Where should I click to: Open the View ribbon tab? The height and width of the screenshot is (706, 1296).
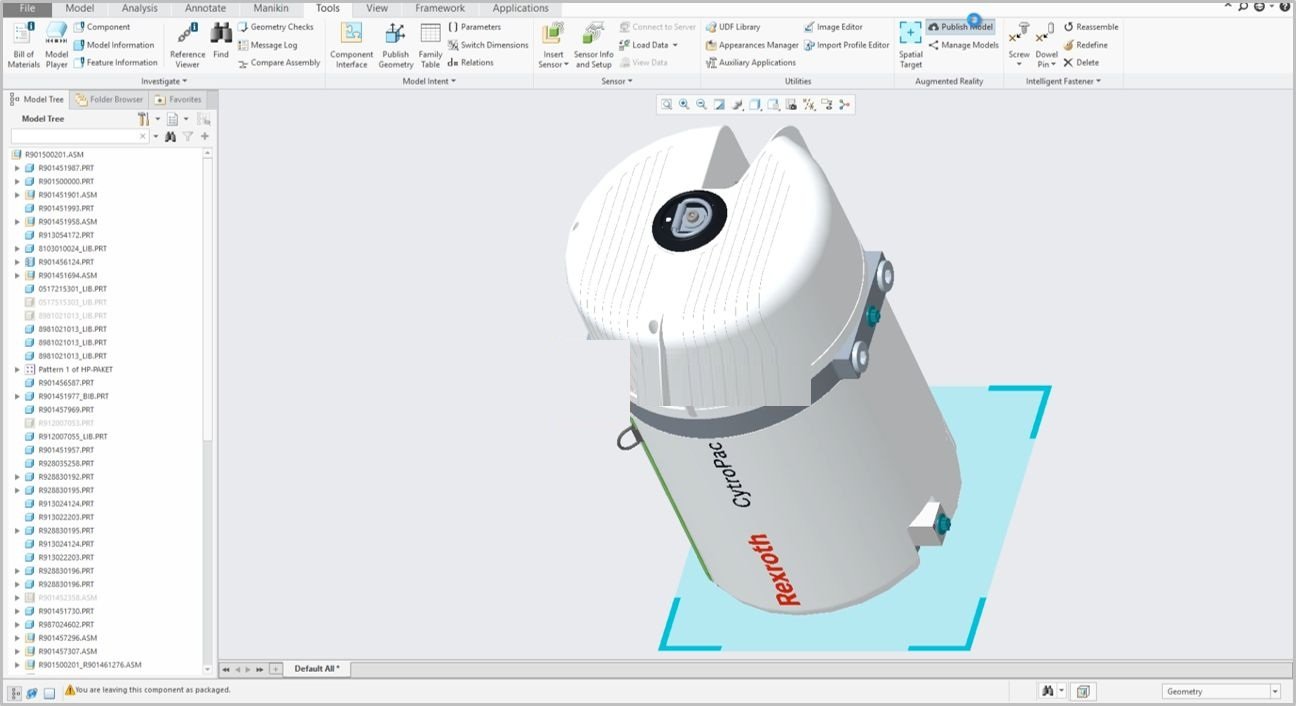pyautogui.click(x=377, y=8)
